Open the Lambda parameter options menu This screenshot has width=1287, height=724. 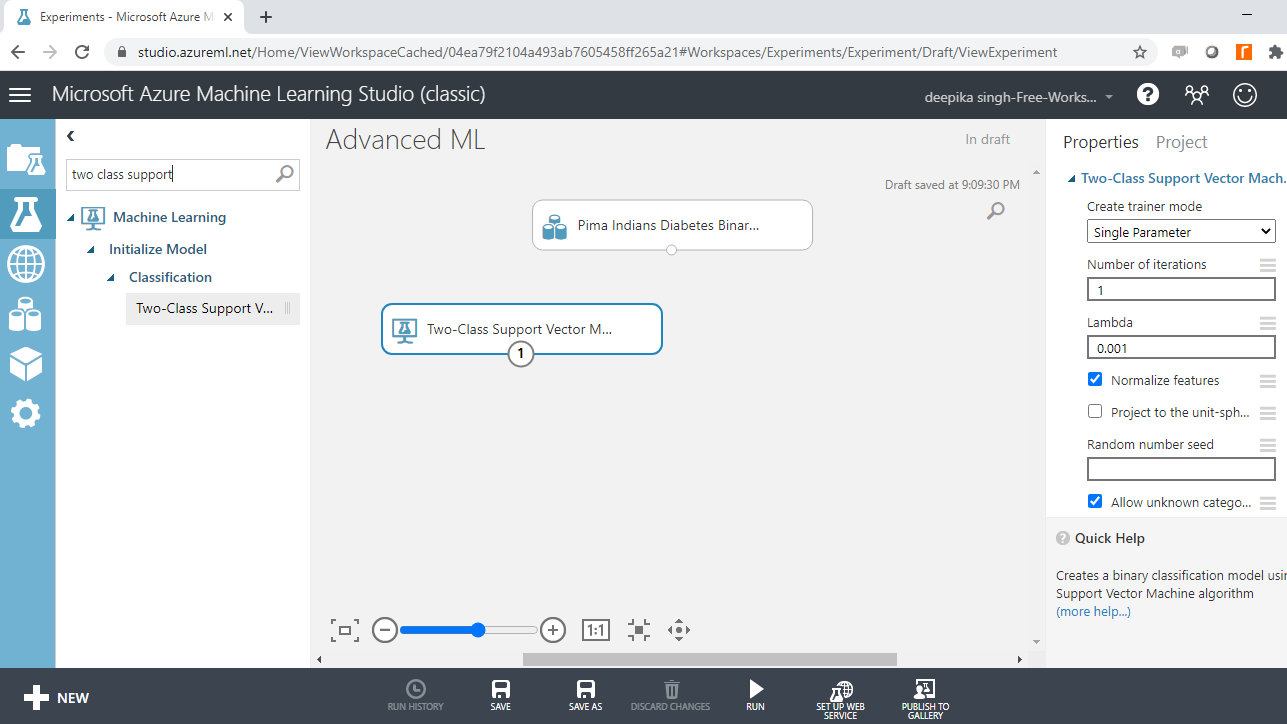(1267, 323)
